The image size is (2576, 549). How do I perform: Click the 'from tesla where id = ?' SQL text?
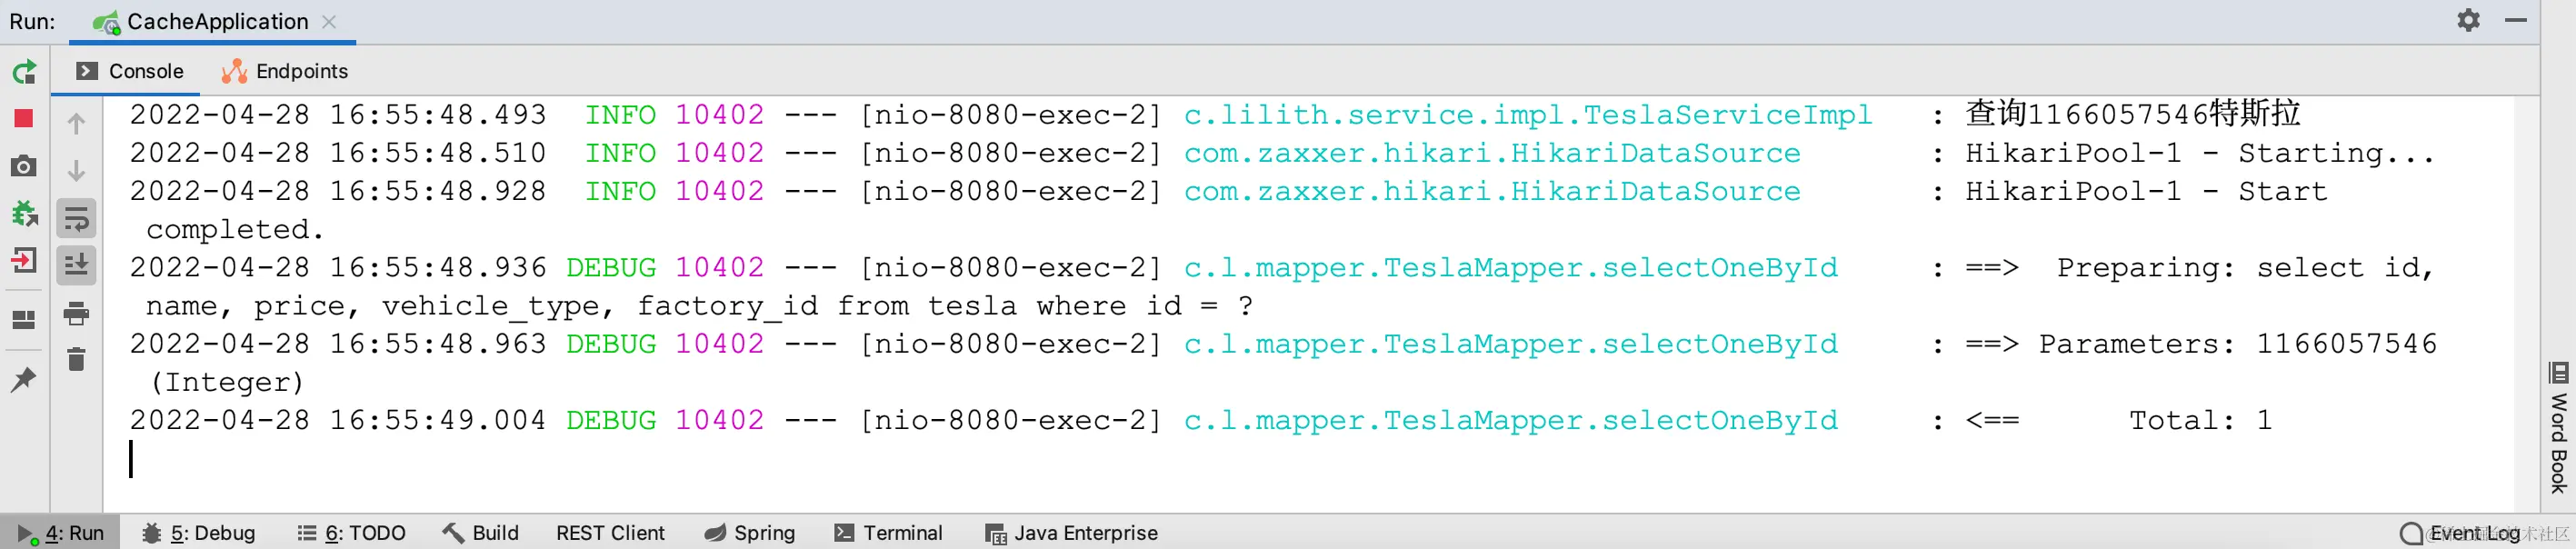tap(1045, 306)
